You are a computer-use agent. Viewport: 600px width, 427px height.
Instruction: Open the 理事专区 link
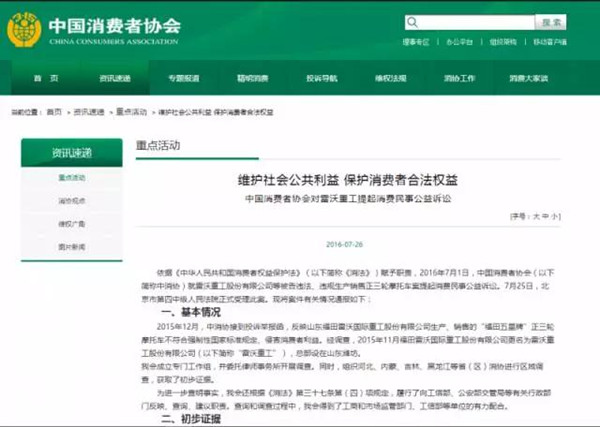coord(416,42)
